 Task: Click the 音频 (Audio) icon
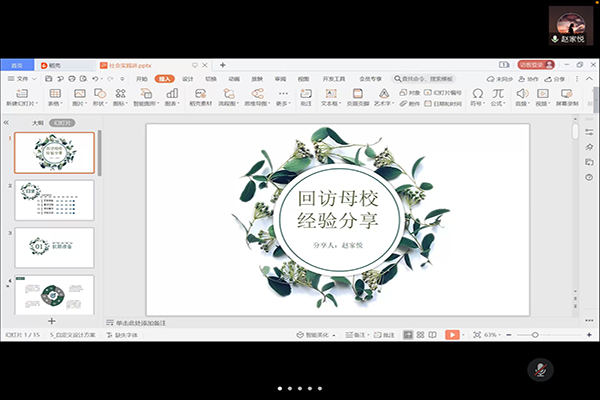(521, 96)
